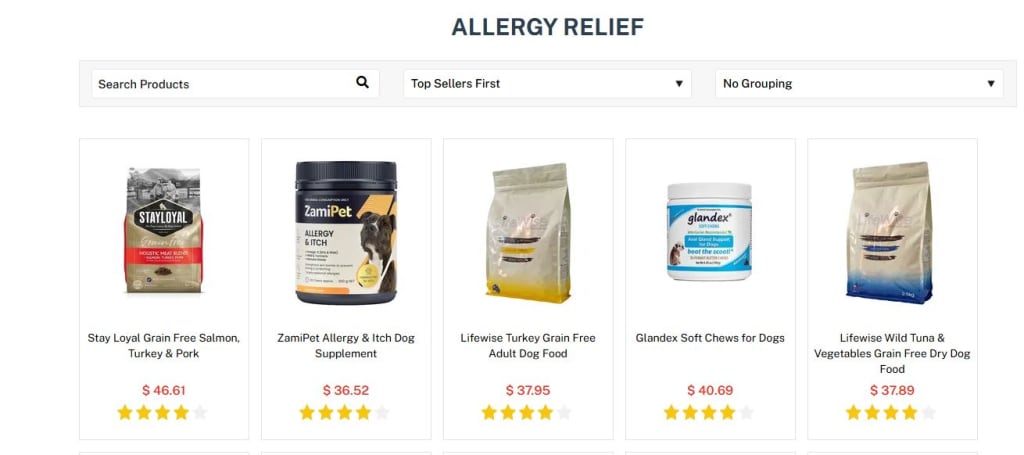Click the star rating under Stay Loyal
This screenshot has height=455, width=1024.
[x=163, y=413]
